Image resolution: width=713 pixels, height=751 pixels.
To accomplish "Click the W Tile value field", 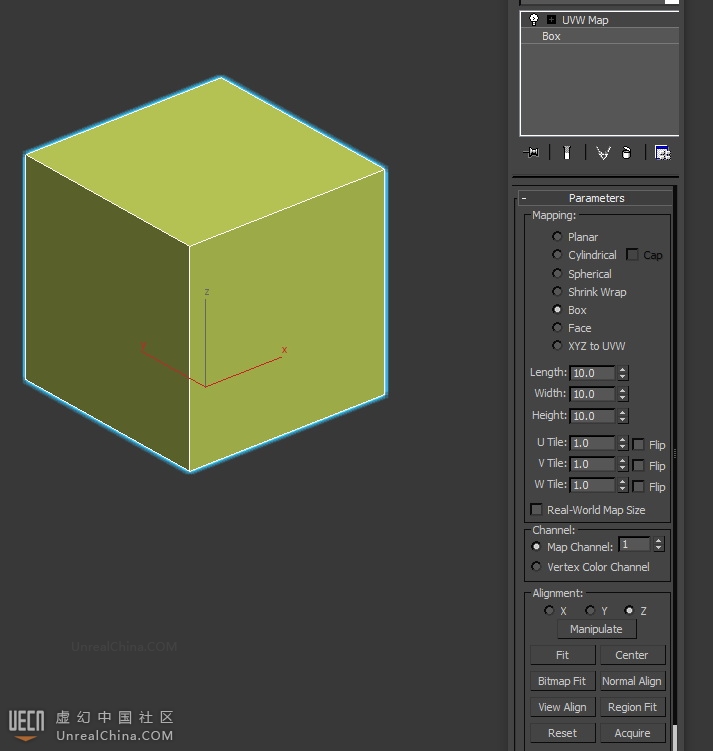I will point(592,485).
